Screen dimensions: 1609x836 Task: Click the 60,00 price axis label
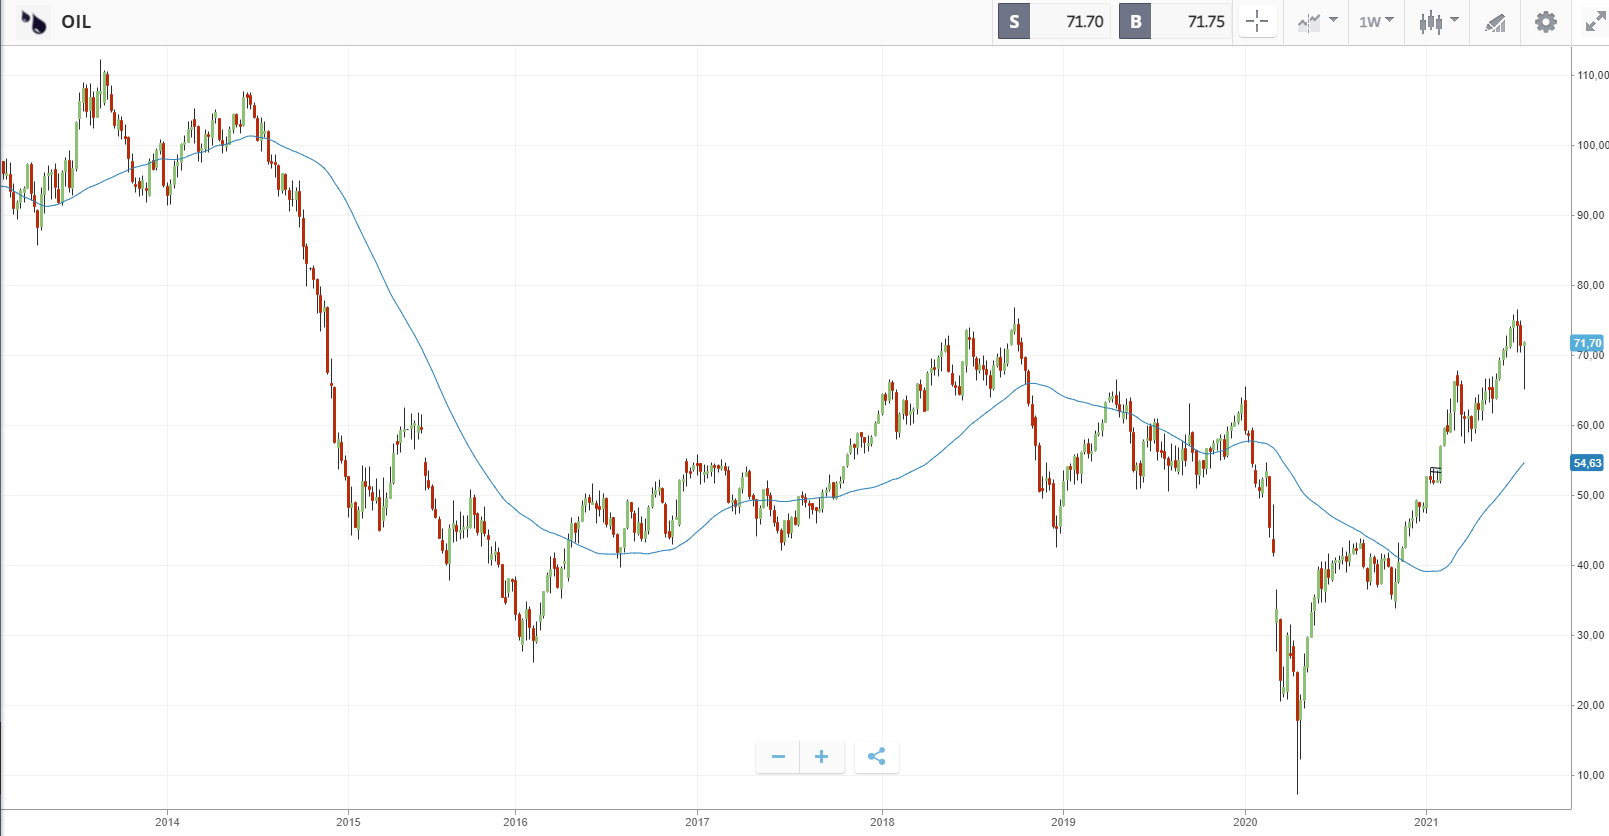tap(1591, 425)
